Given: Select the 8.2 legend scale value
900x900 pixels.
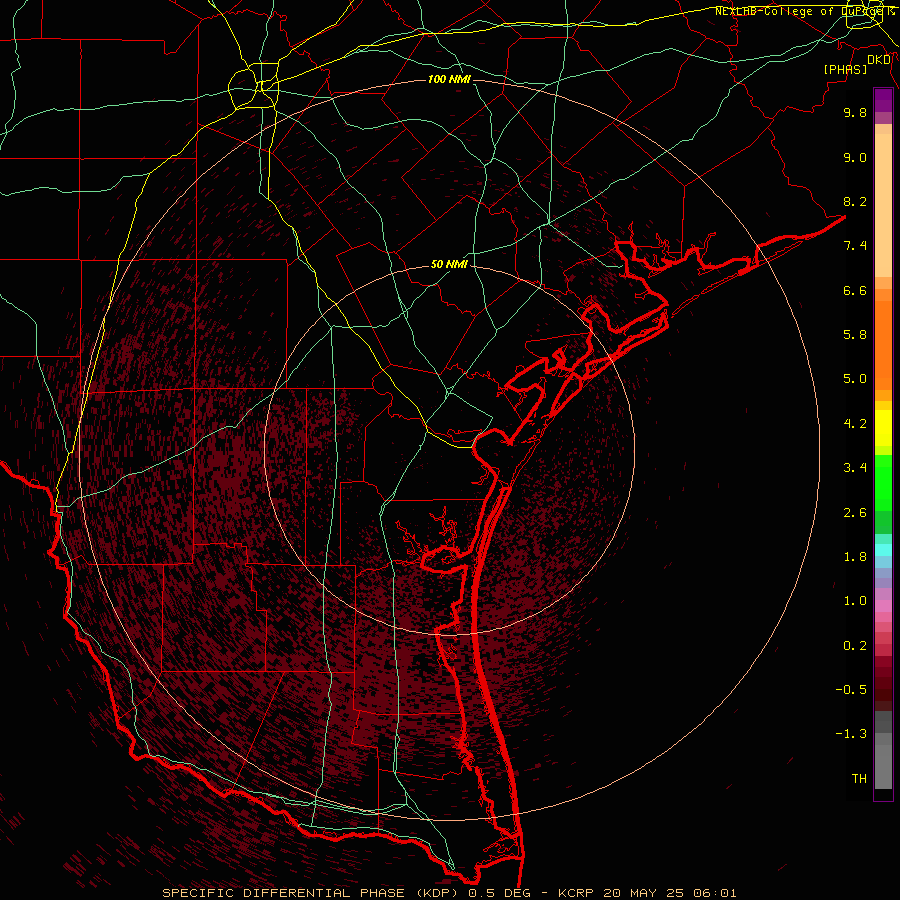Looking at the screenshot, I should pos(855,201).
